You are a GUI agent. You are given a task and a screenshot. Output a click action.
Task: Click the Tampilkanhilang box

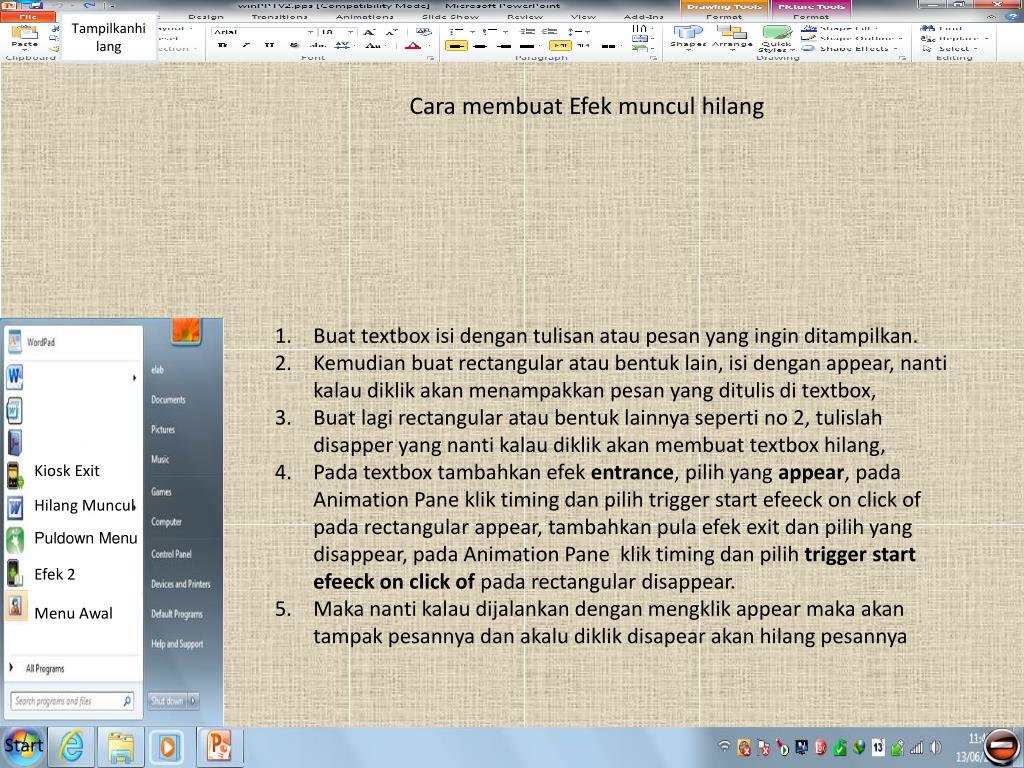click(x=108, y=37)
